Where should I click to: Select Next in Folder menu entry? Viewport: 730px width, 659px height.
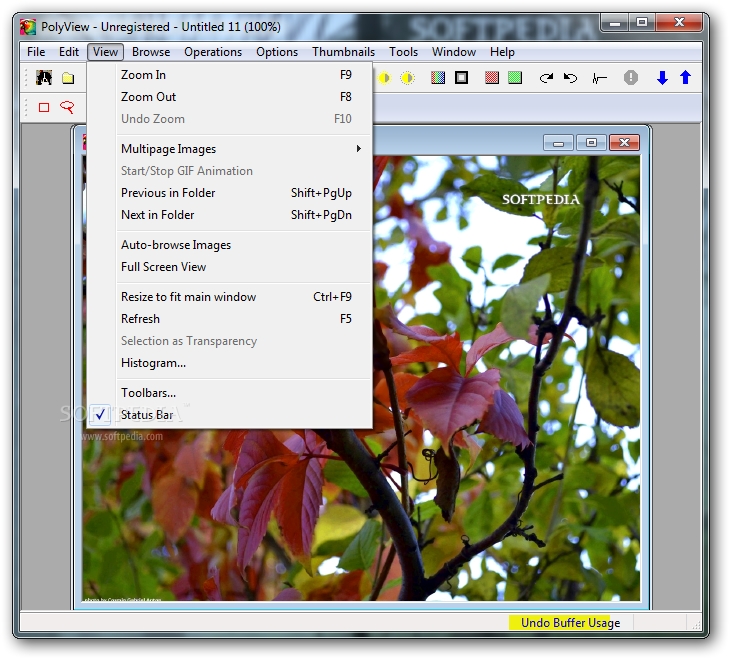[x=230, y=215]
